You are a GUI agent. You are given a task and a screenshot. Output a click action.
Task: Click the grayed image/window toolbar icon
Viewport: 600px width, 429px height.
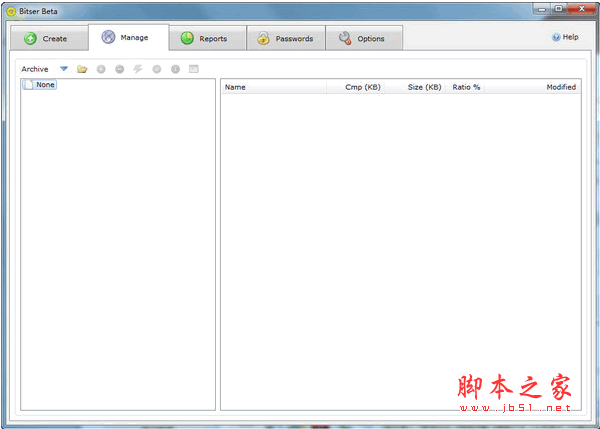coord(194,69)
